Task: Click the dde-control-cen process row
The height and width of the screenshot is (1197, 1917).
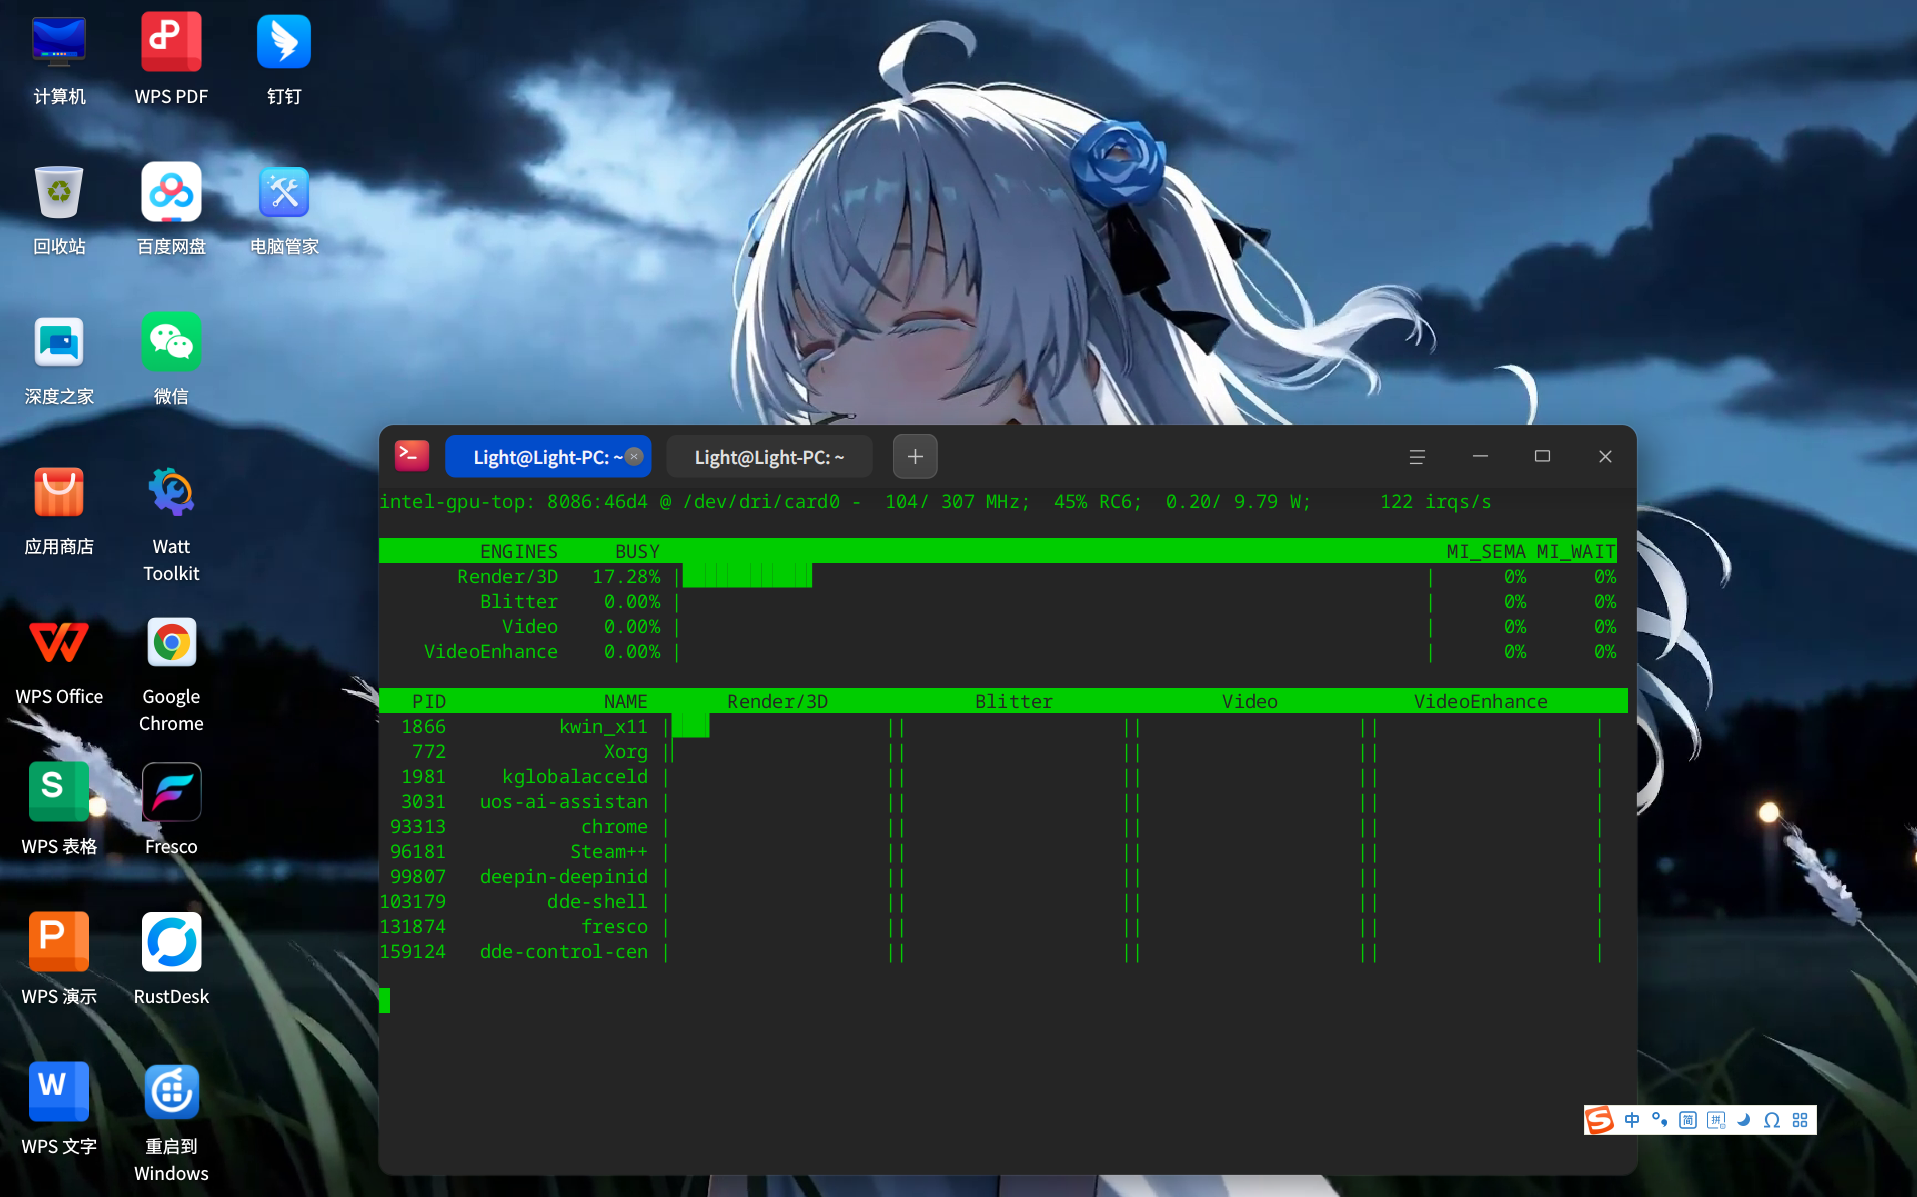Action: (1003, 952)
